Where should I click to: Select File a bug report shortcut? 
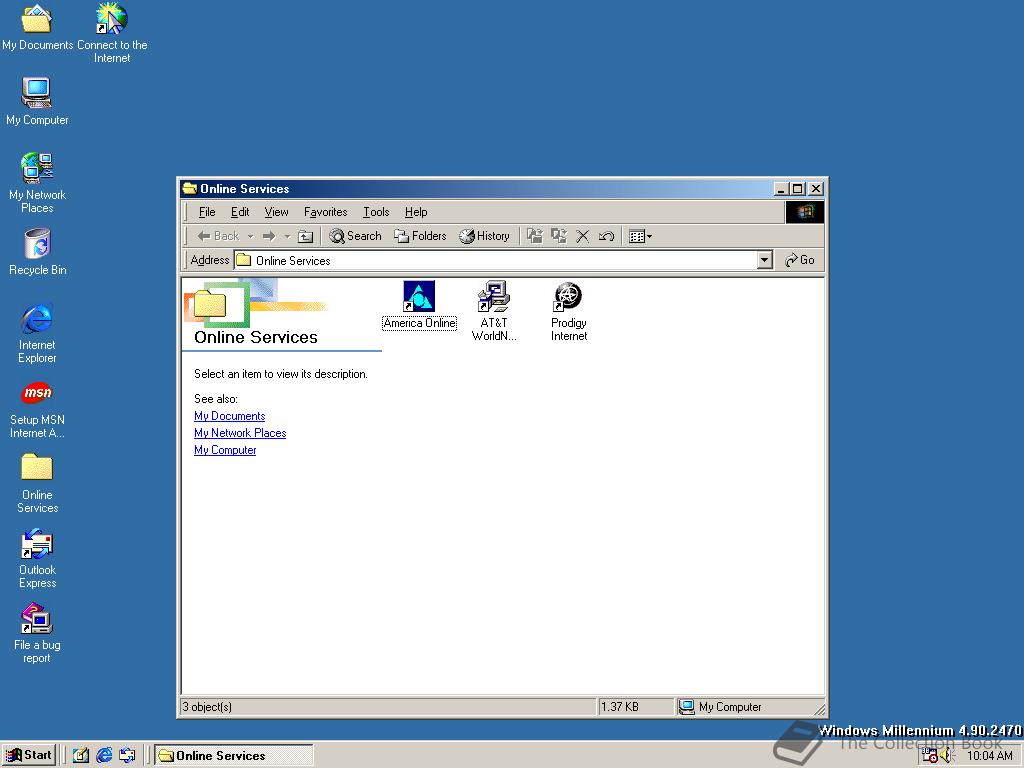[37, 633]
